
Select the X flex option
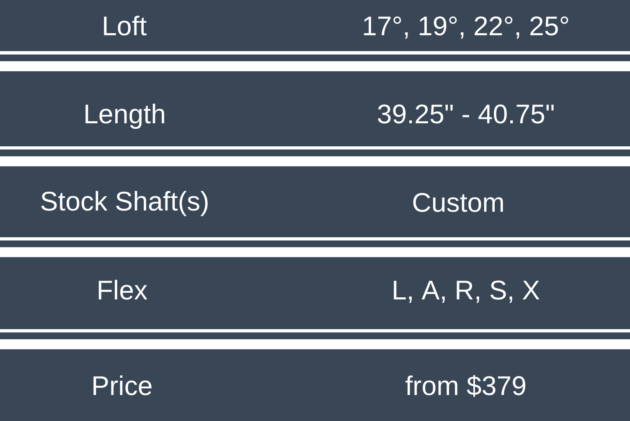pyautogui.click(x=530, y=291)
